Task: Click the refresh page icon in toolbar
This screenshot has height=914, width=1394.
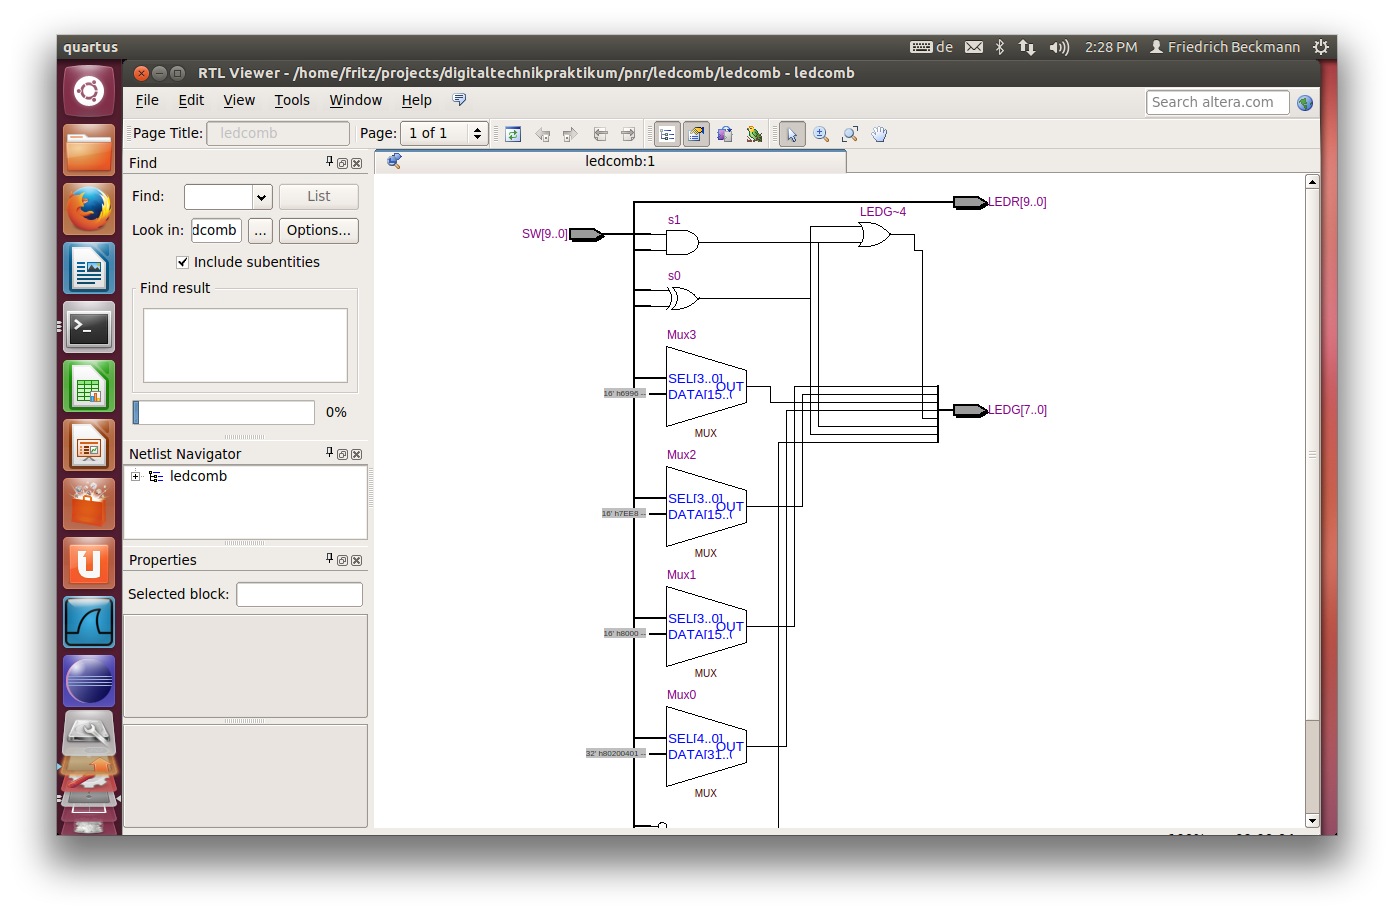Action: pos(513,134)
